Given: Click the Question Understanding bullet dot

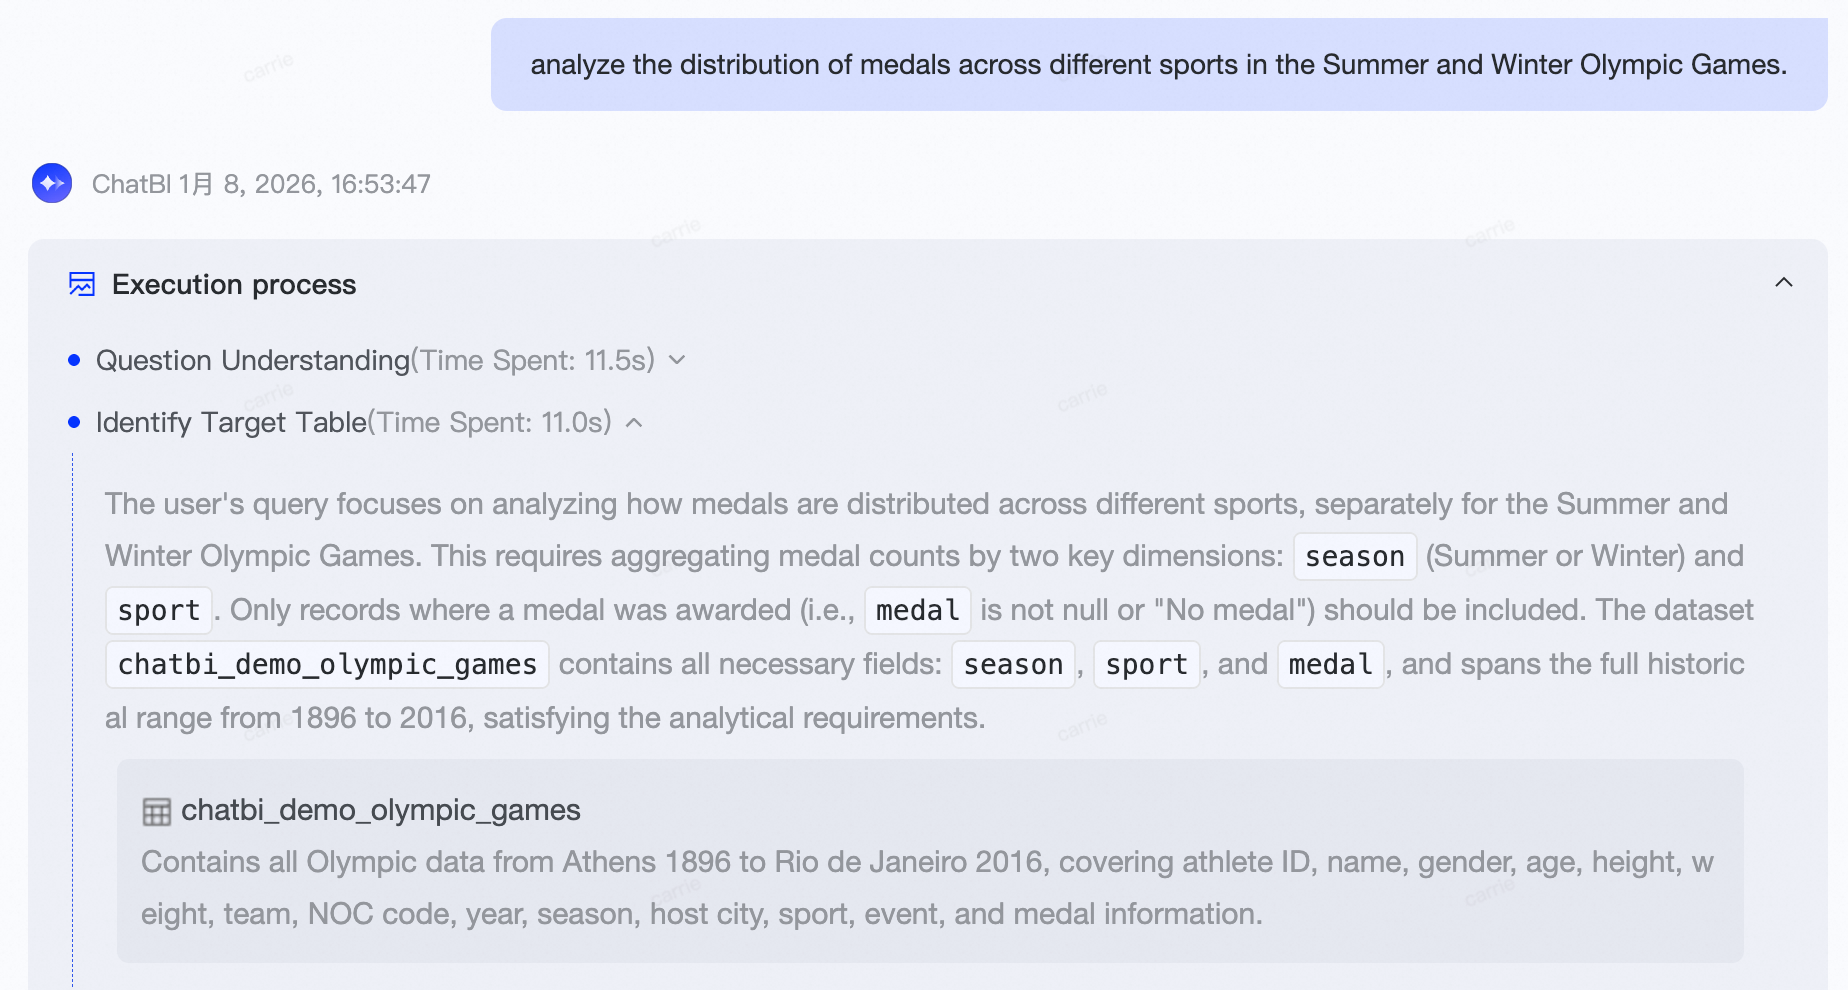Looking at the screenshot, I should click(74, 361).
